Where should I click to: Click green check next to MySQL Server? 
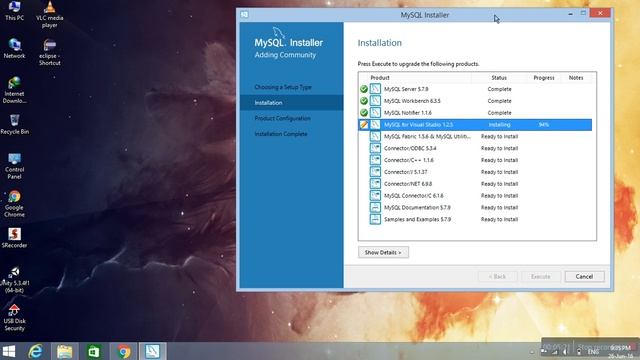(x=364, y=89)
